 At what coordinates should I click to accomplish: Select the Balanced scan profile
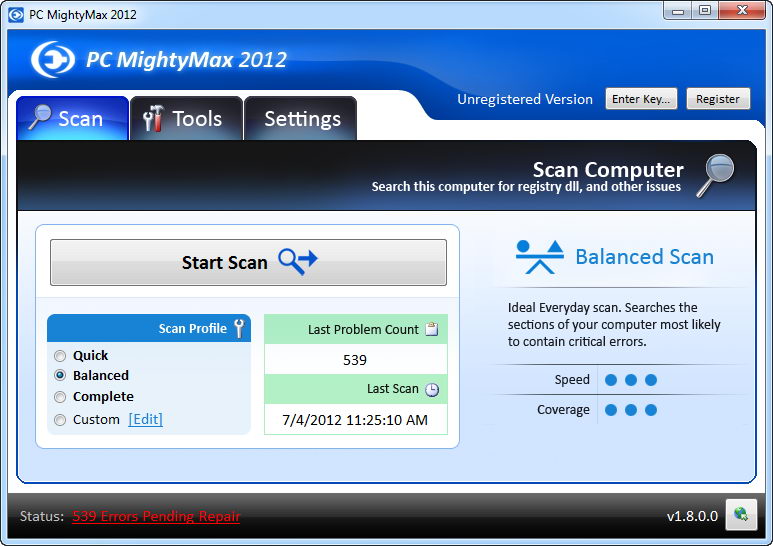[60, 375]
